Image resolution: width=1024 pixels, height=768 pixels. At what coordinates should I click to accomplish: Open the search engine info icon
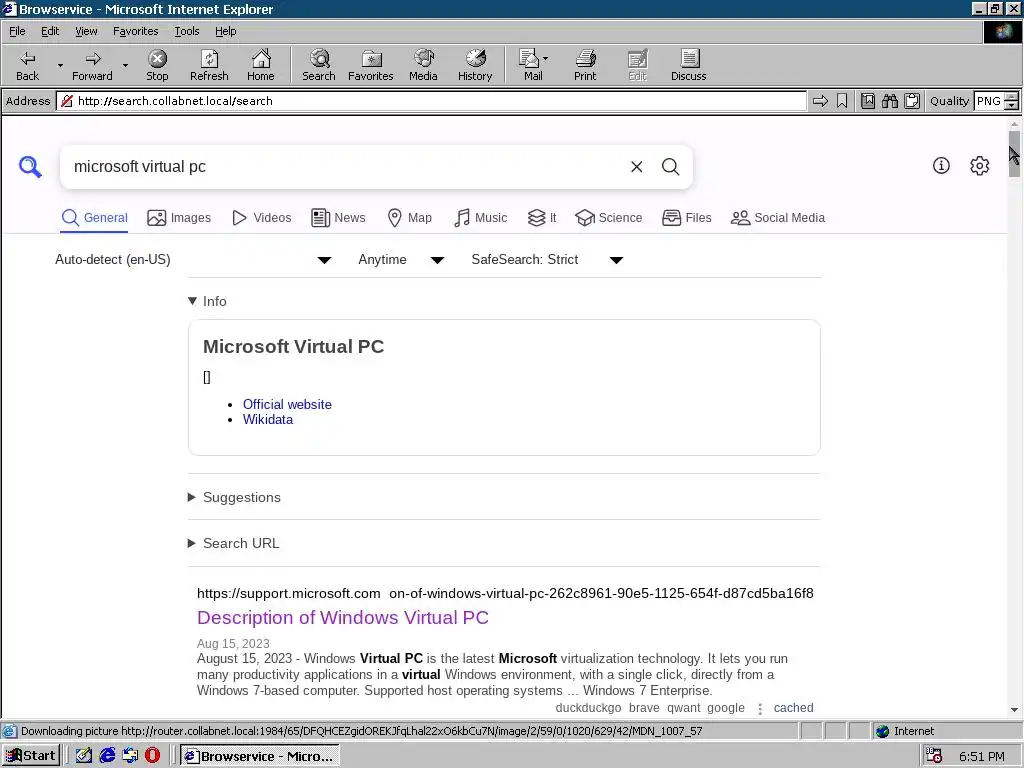(941, 165)
